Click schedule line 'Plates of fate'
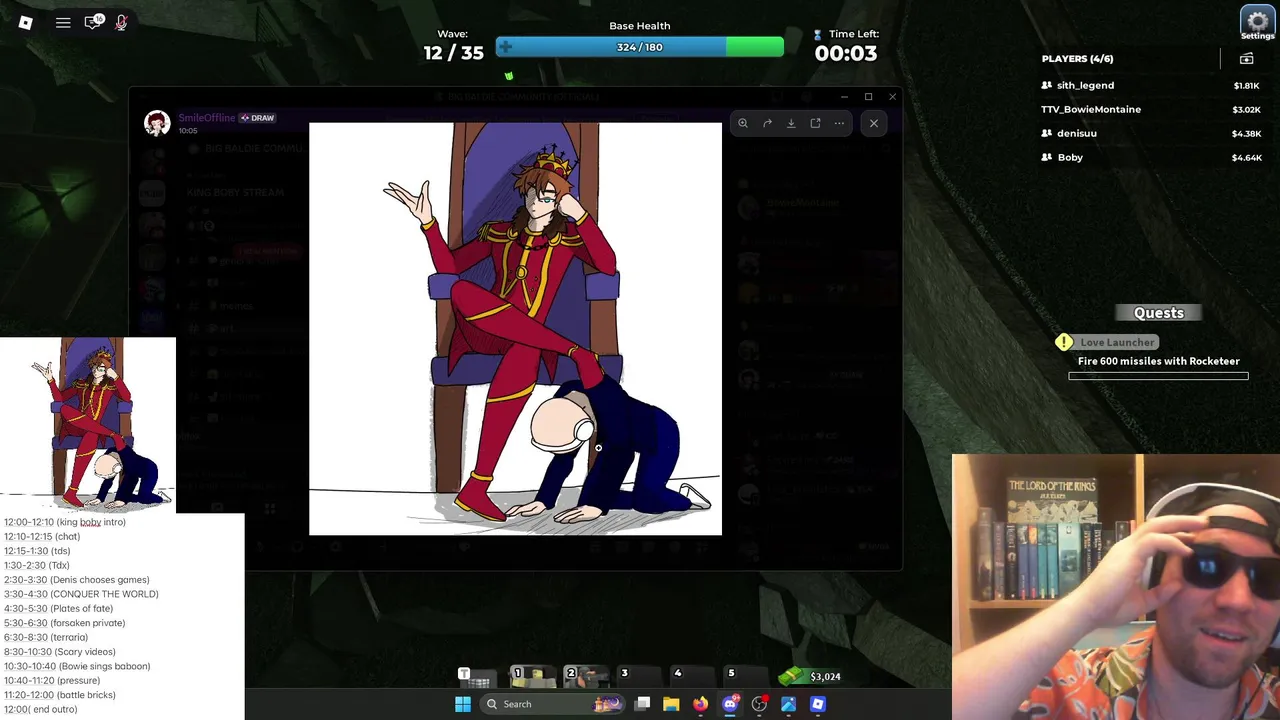The image size is (1280, 720). pyautogui.click(x=58, y=608)
